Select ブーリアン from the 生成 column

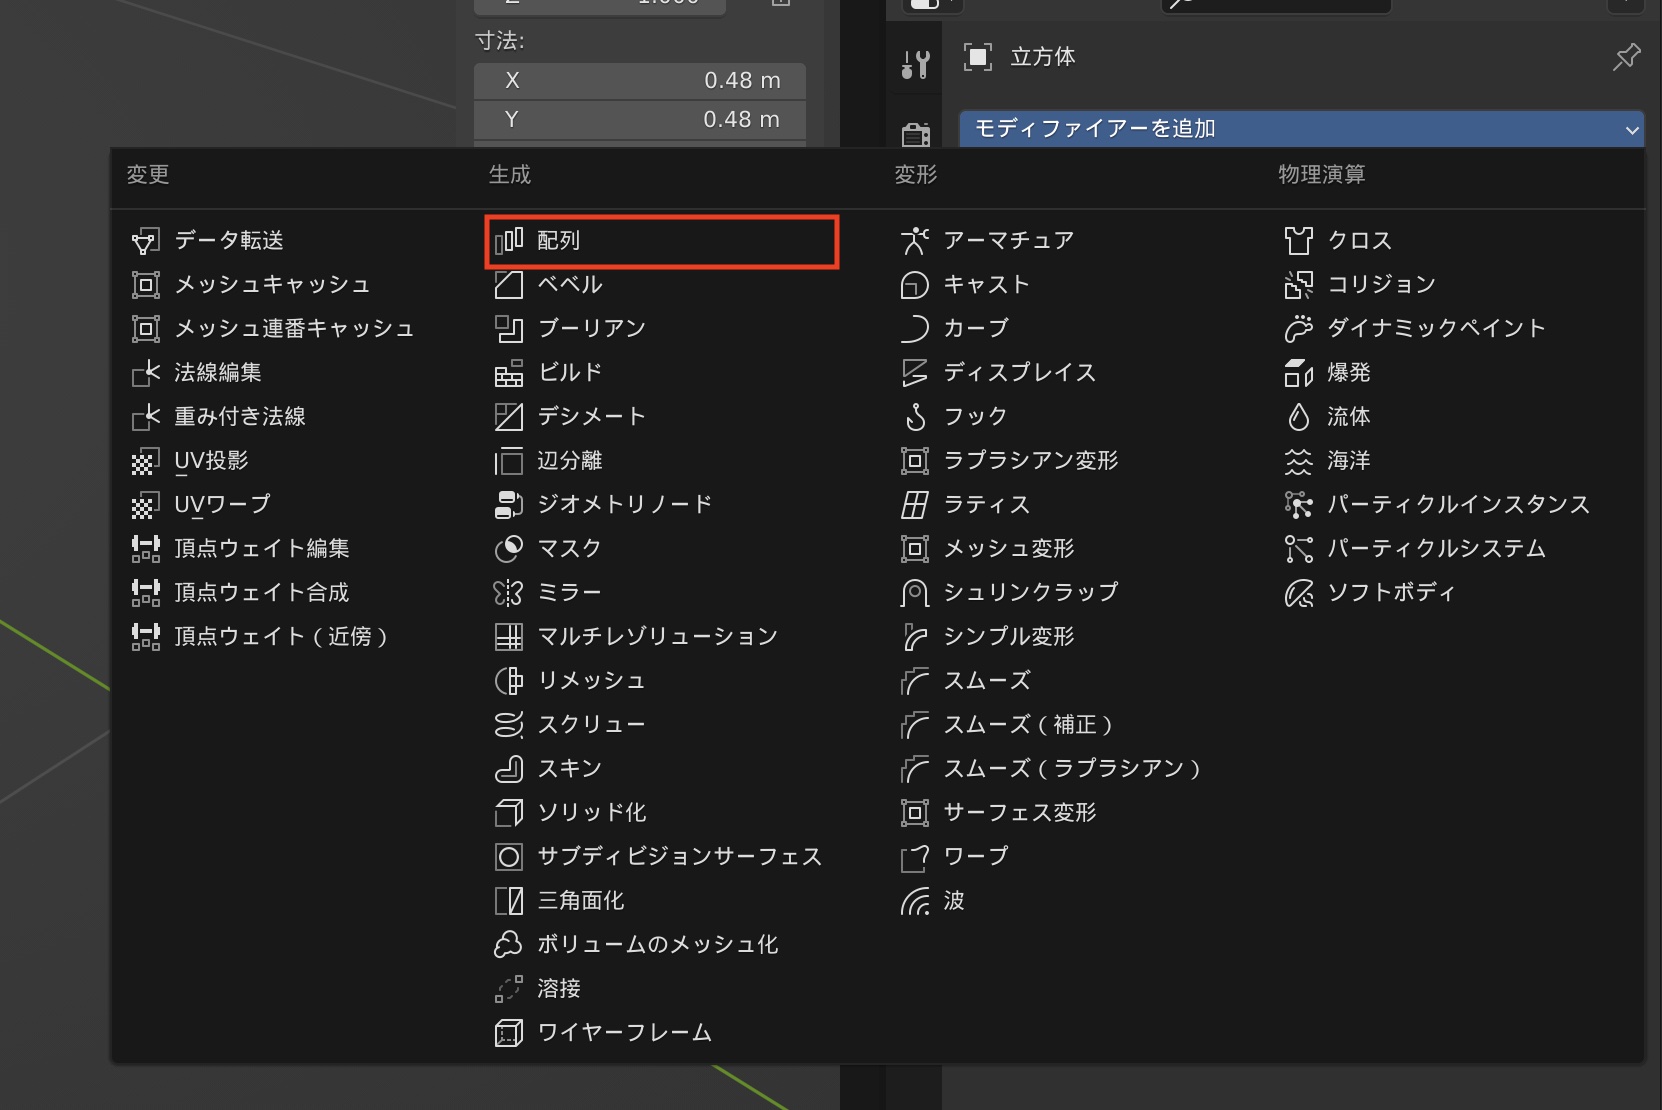pos(591,329)
